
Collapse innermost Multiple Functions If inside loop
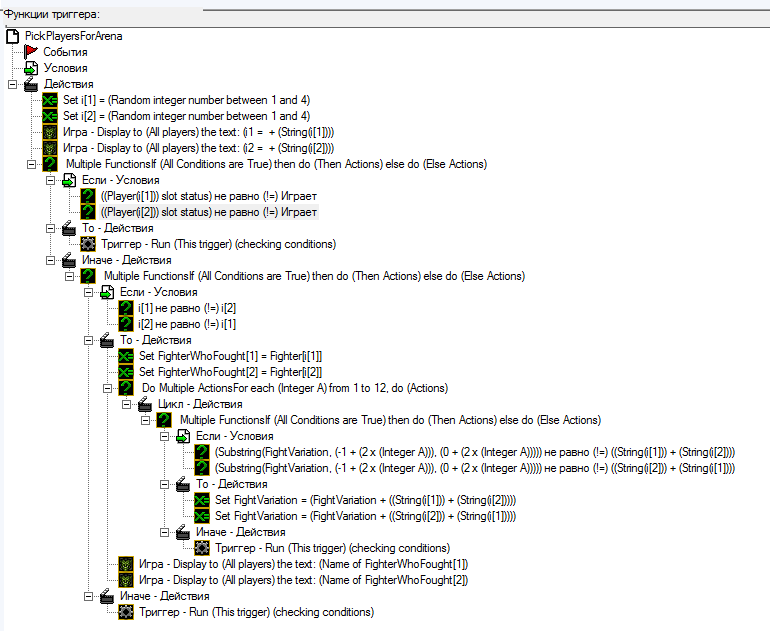(x=145, y=420)
